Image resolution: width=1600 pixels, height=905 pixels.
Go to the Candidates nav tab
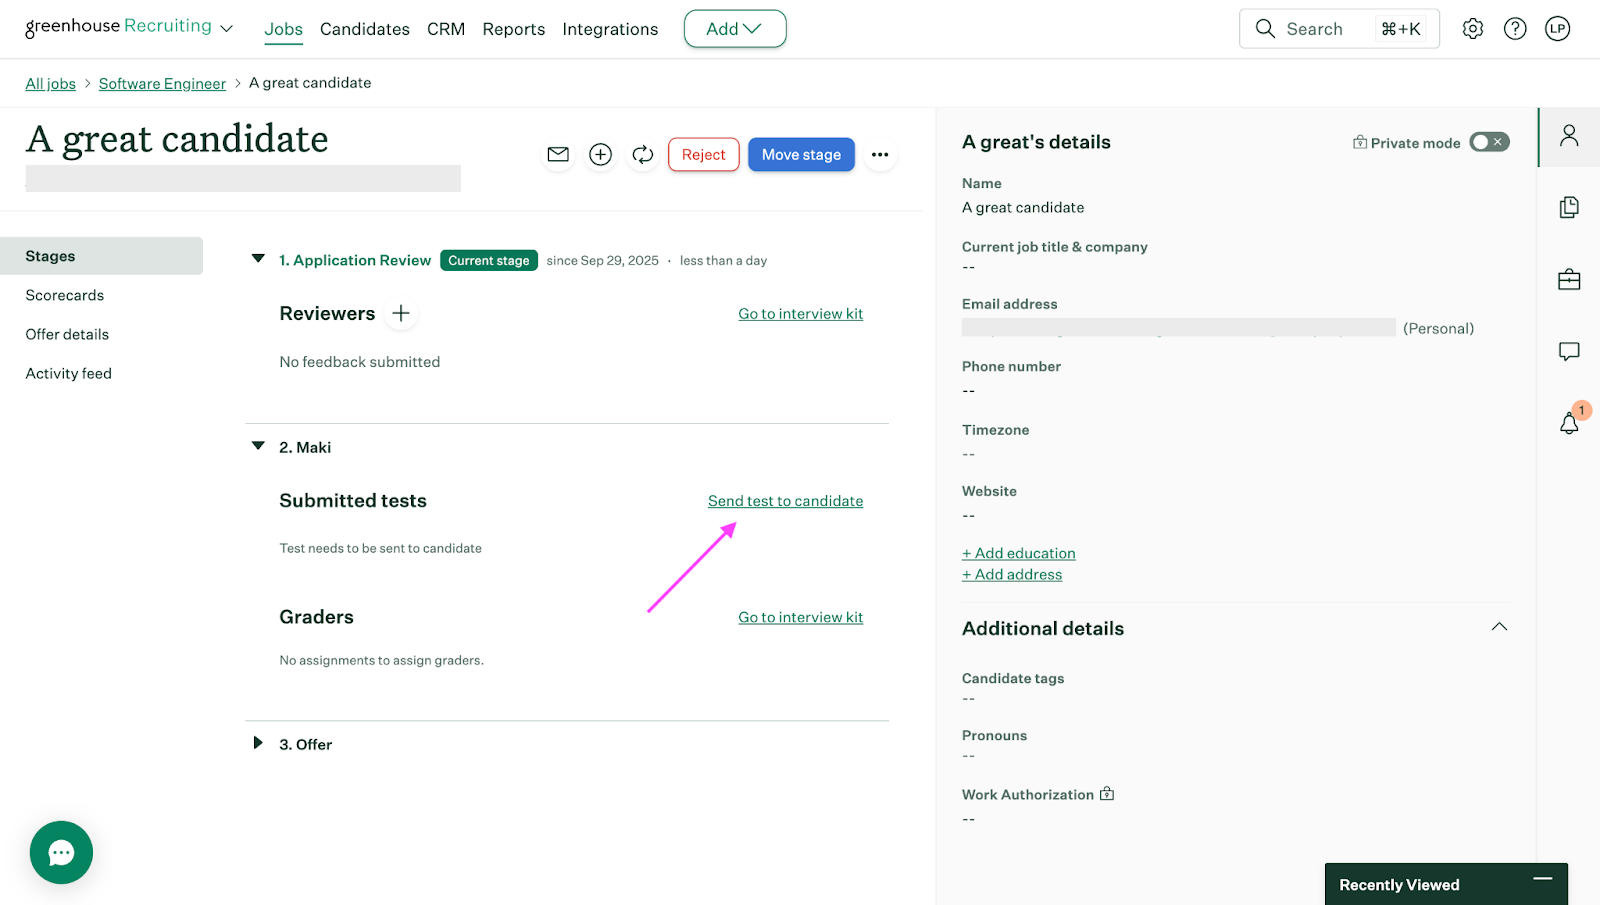(364, 29)
